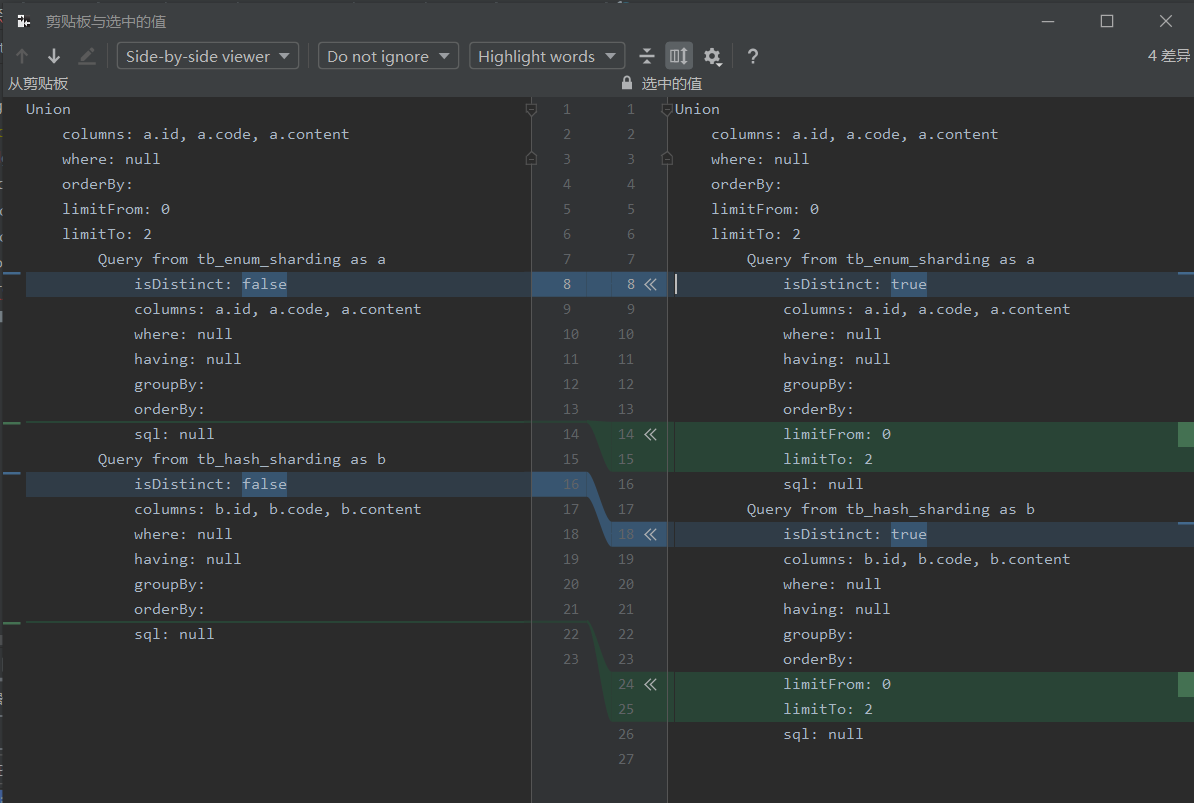Open the Do not ignore dropdown
Viewport: 1194px width, 803px height.
(388, 56)
